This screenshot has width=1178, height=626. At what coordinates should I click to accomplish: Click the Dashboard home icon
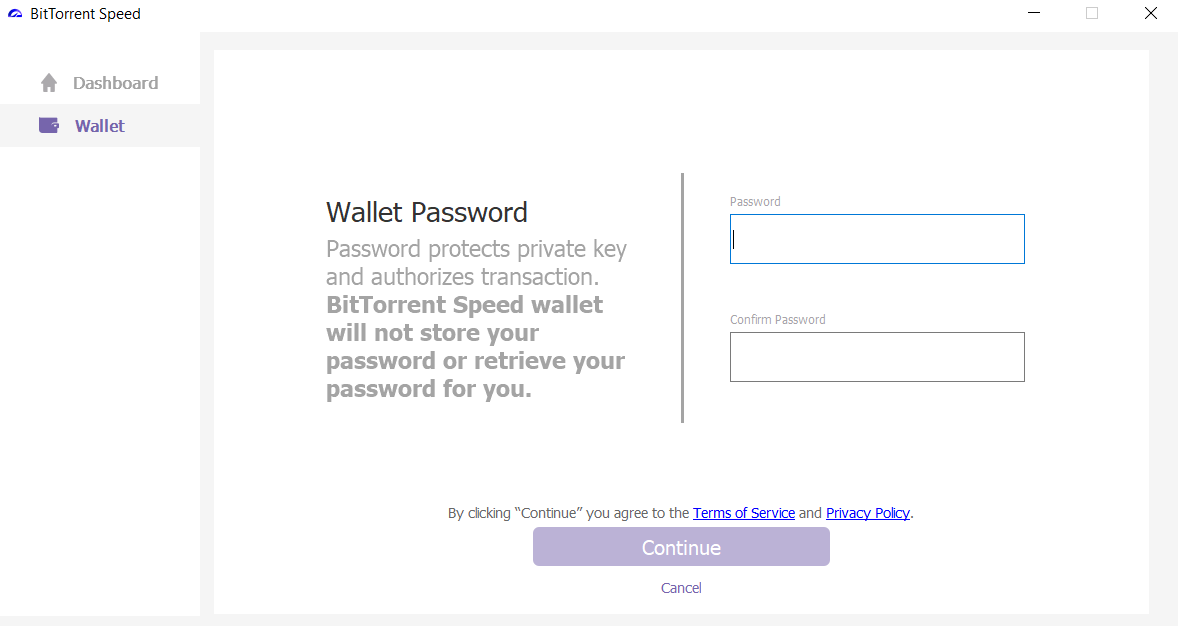tap(49, 83)
